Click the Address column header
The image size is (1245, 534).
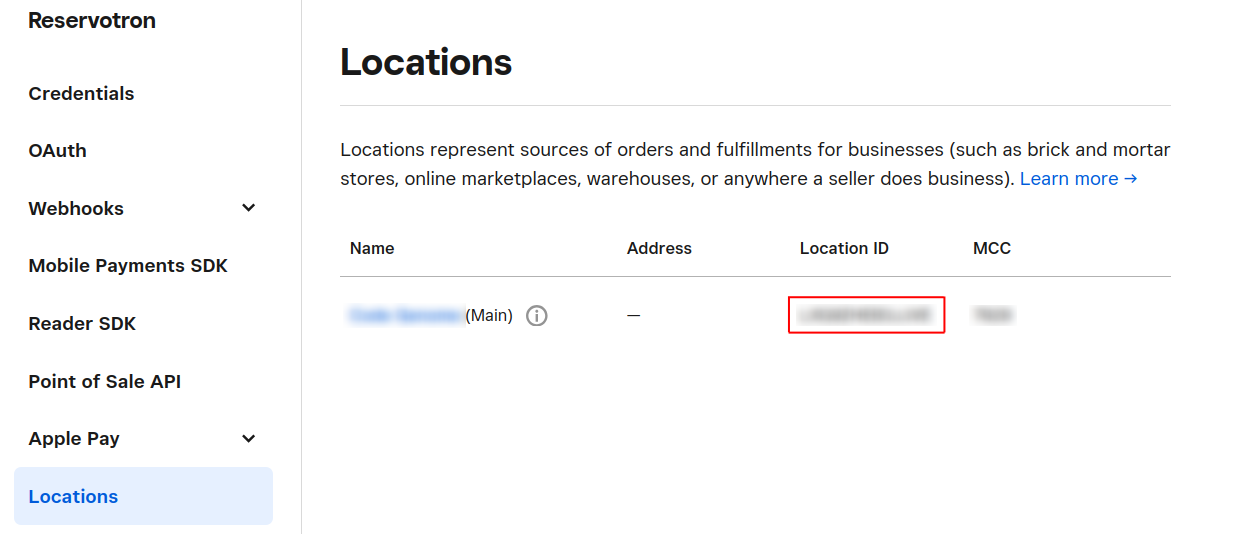coord(659,248)
